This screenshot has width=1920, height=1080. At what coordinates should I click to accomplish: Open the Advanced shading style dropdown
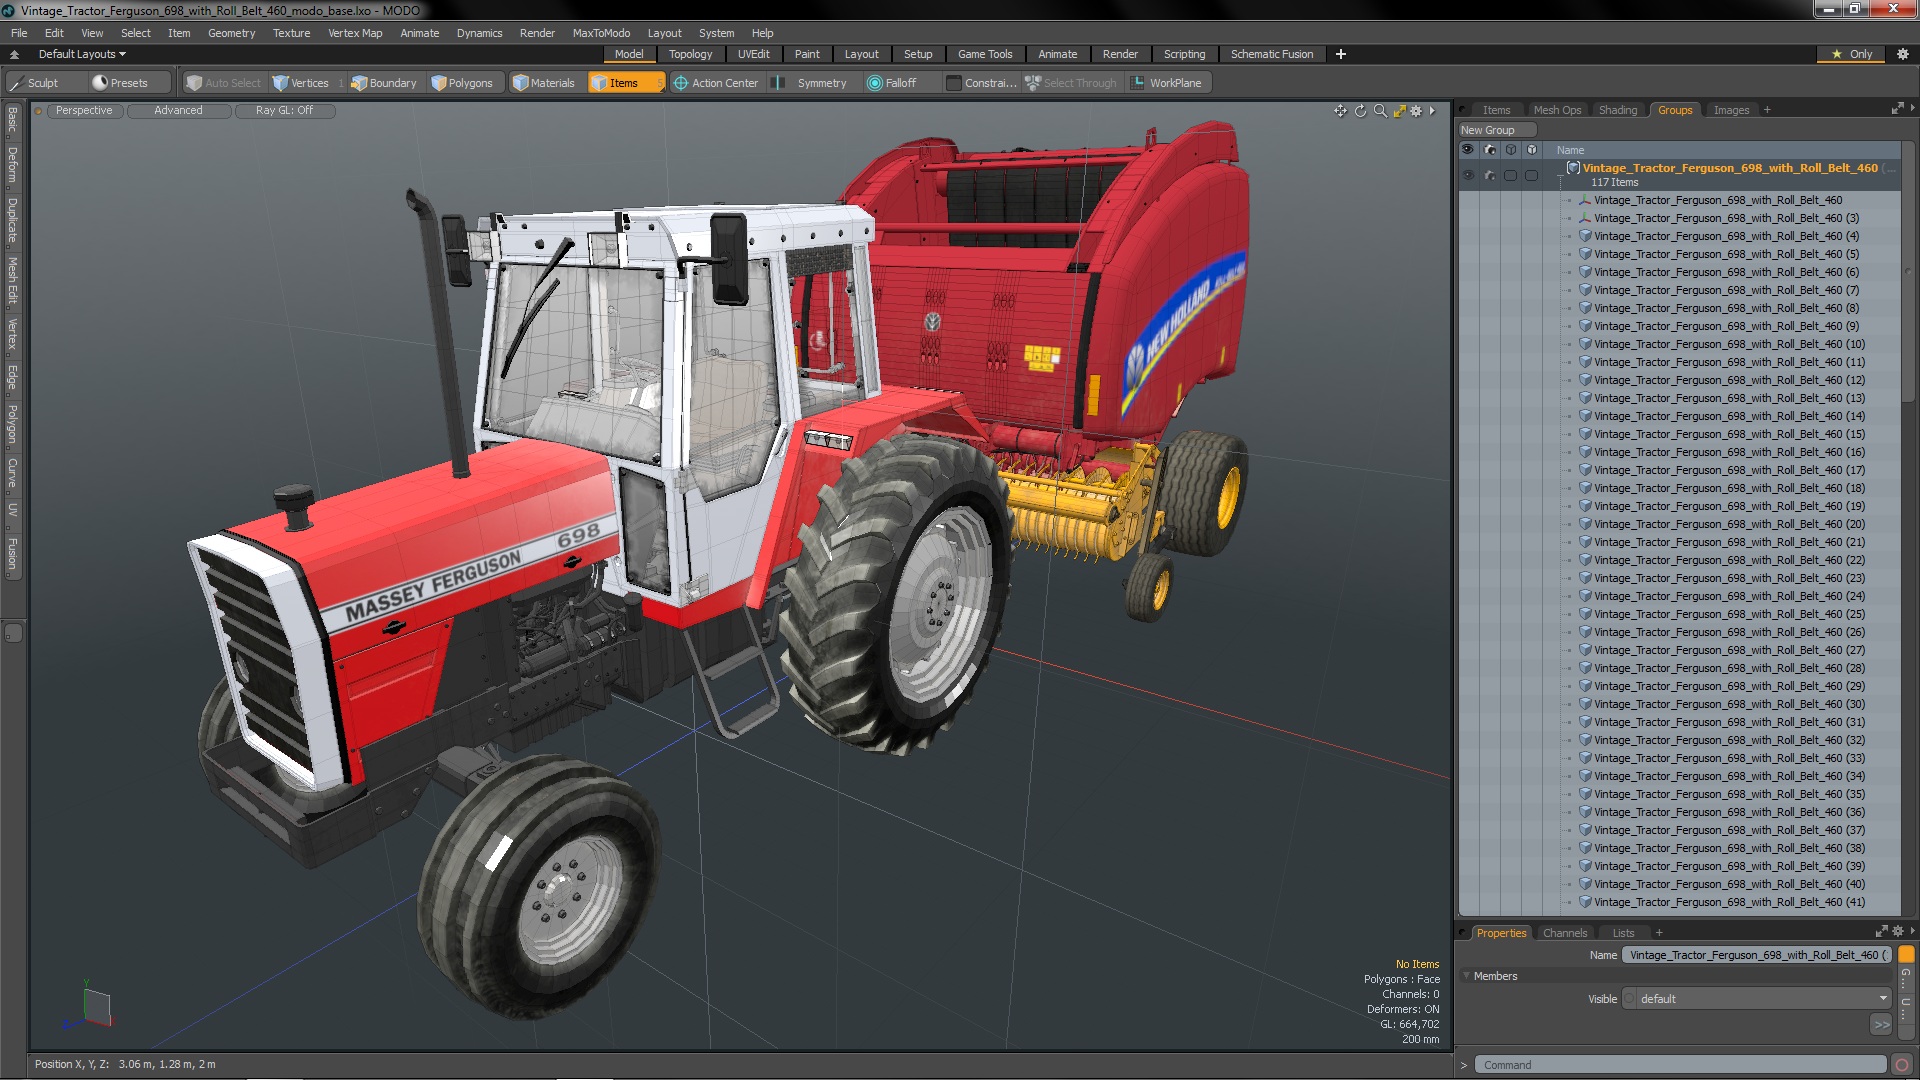[178, 111]
